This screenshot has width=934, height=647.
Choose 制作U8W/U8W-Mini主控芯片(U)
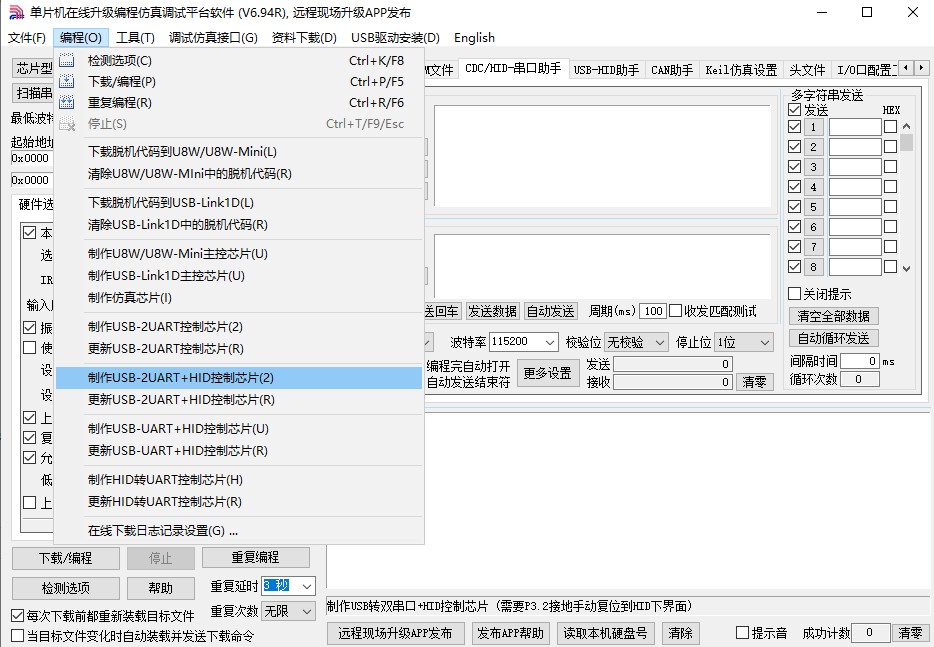(x=239, y=254)
